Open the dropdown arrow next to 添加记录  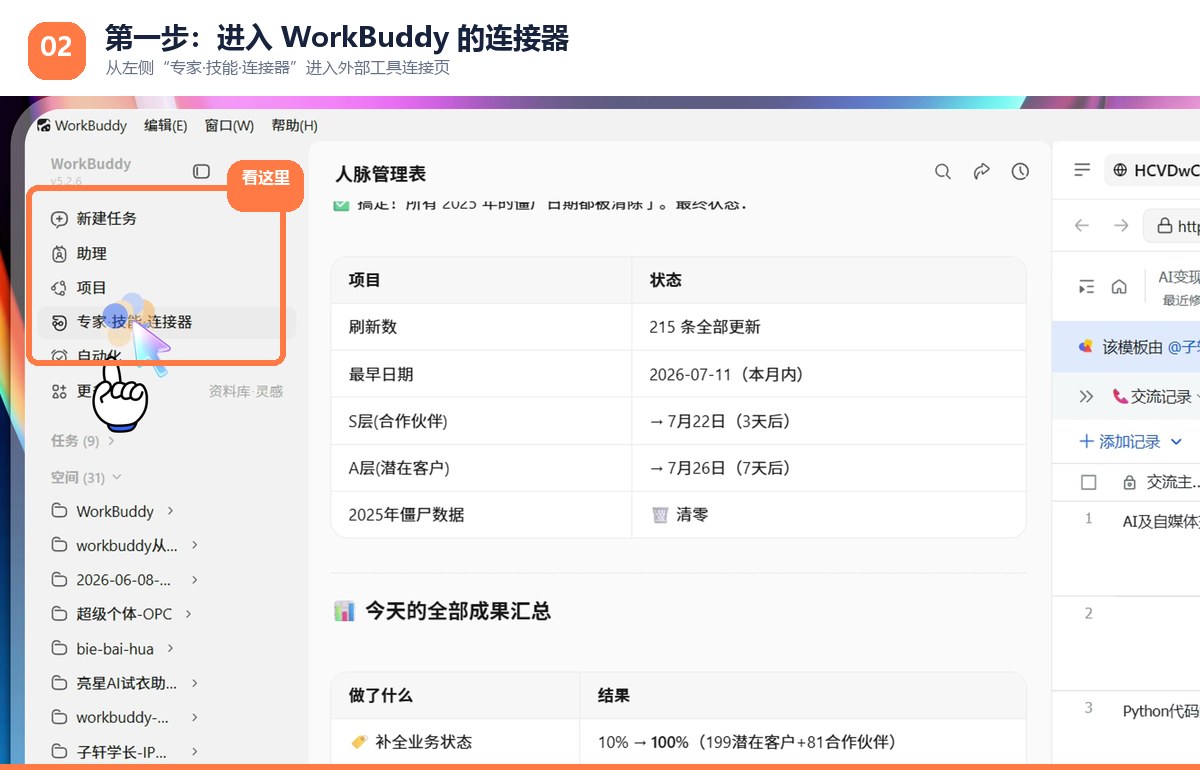[1176, 442]
